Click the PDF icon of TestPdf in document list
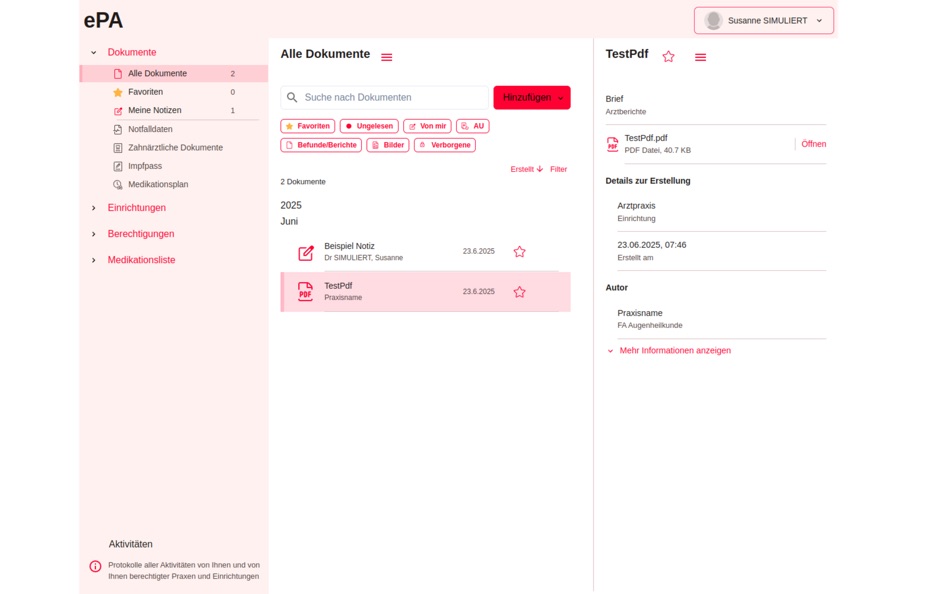The width and height of the screenshot is (950, 594). [x=305, y=291]
